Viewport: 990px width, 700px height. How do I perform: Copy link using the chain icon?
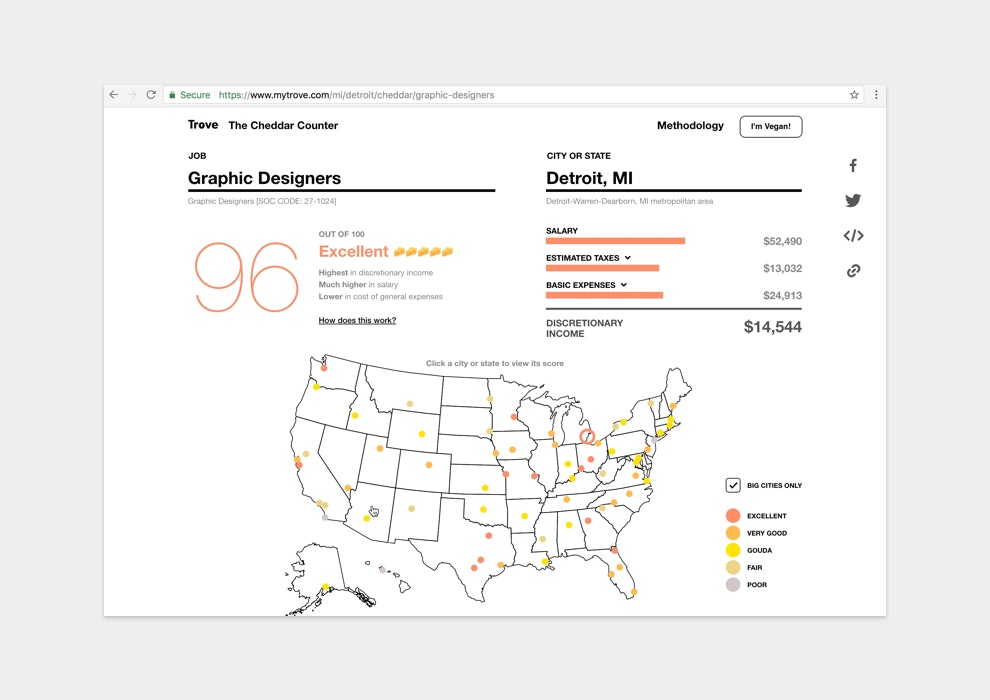(x=853, y=271)
